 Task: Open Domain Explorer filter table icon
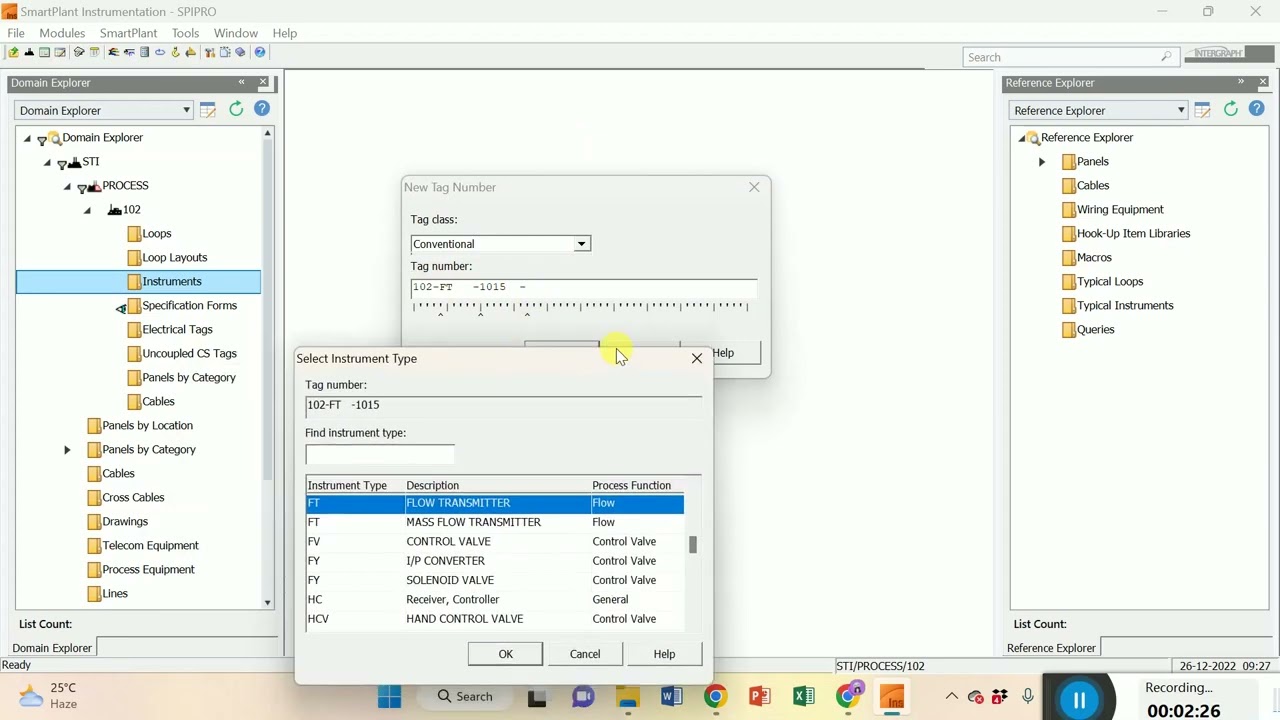(208, 109)
